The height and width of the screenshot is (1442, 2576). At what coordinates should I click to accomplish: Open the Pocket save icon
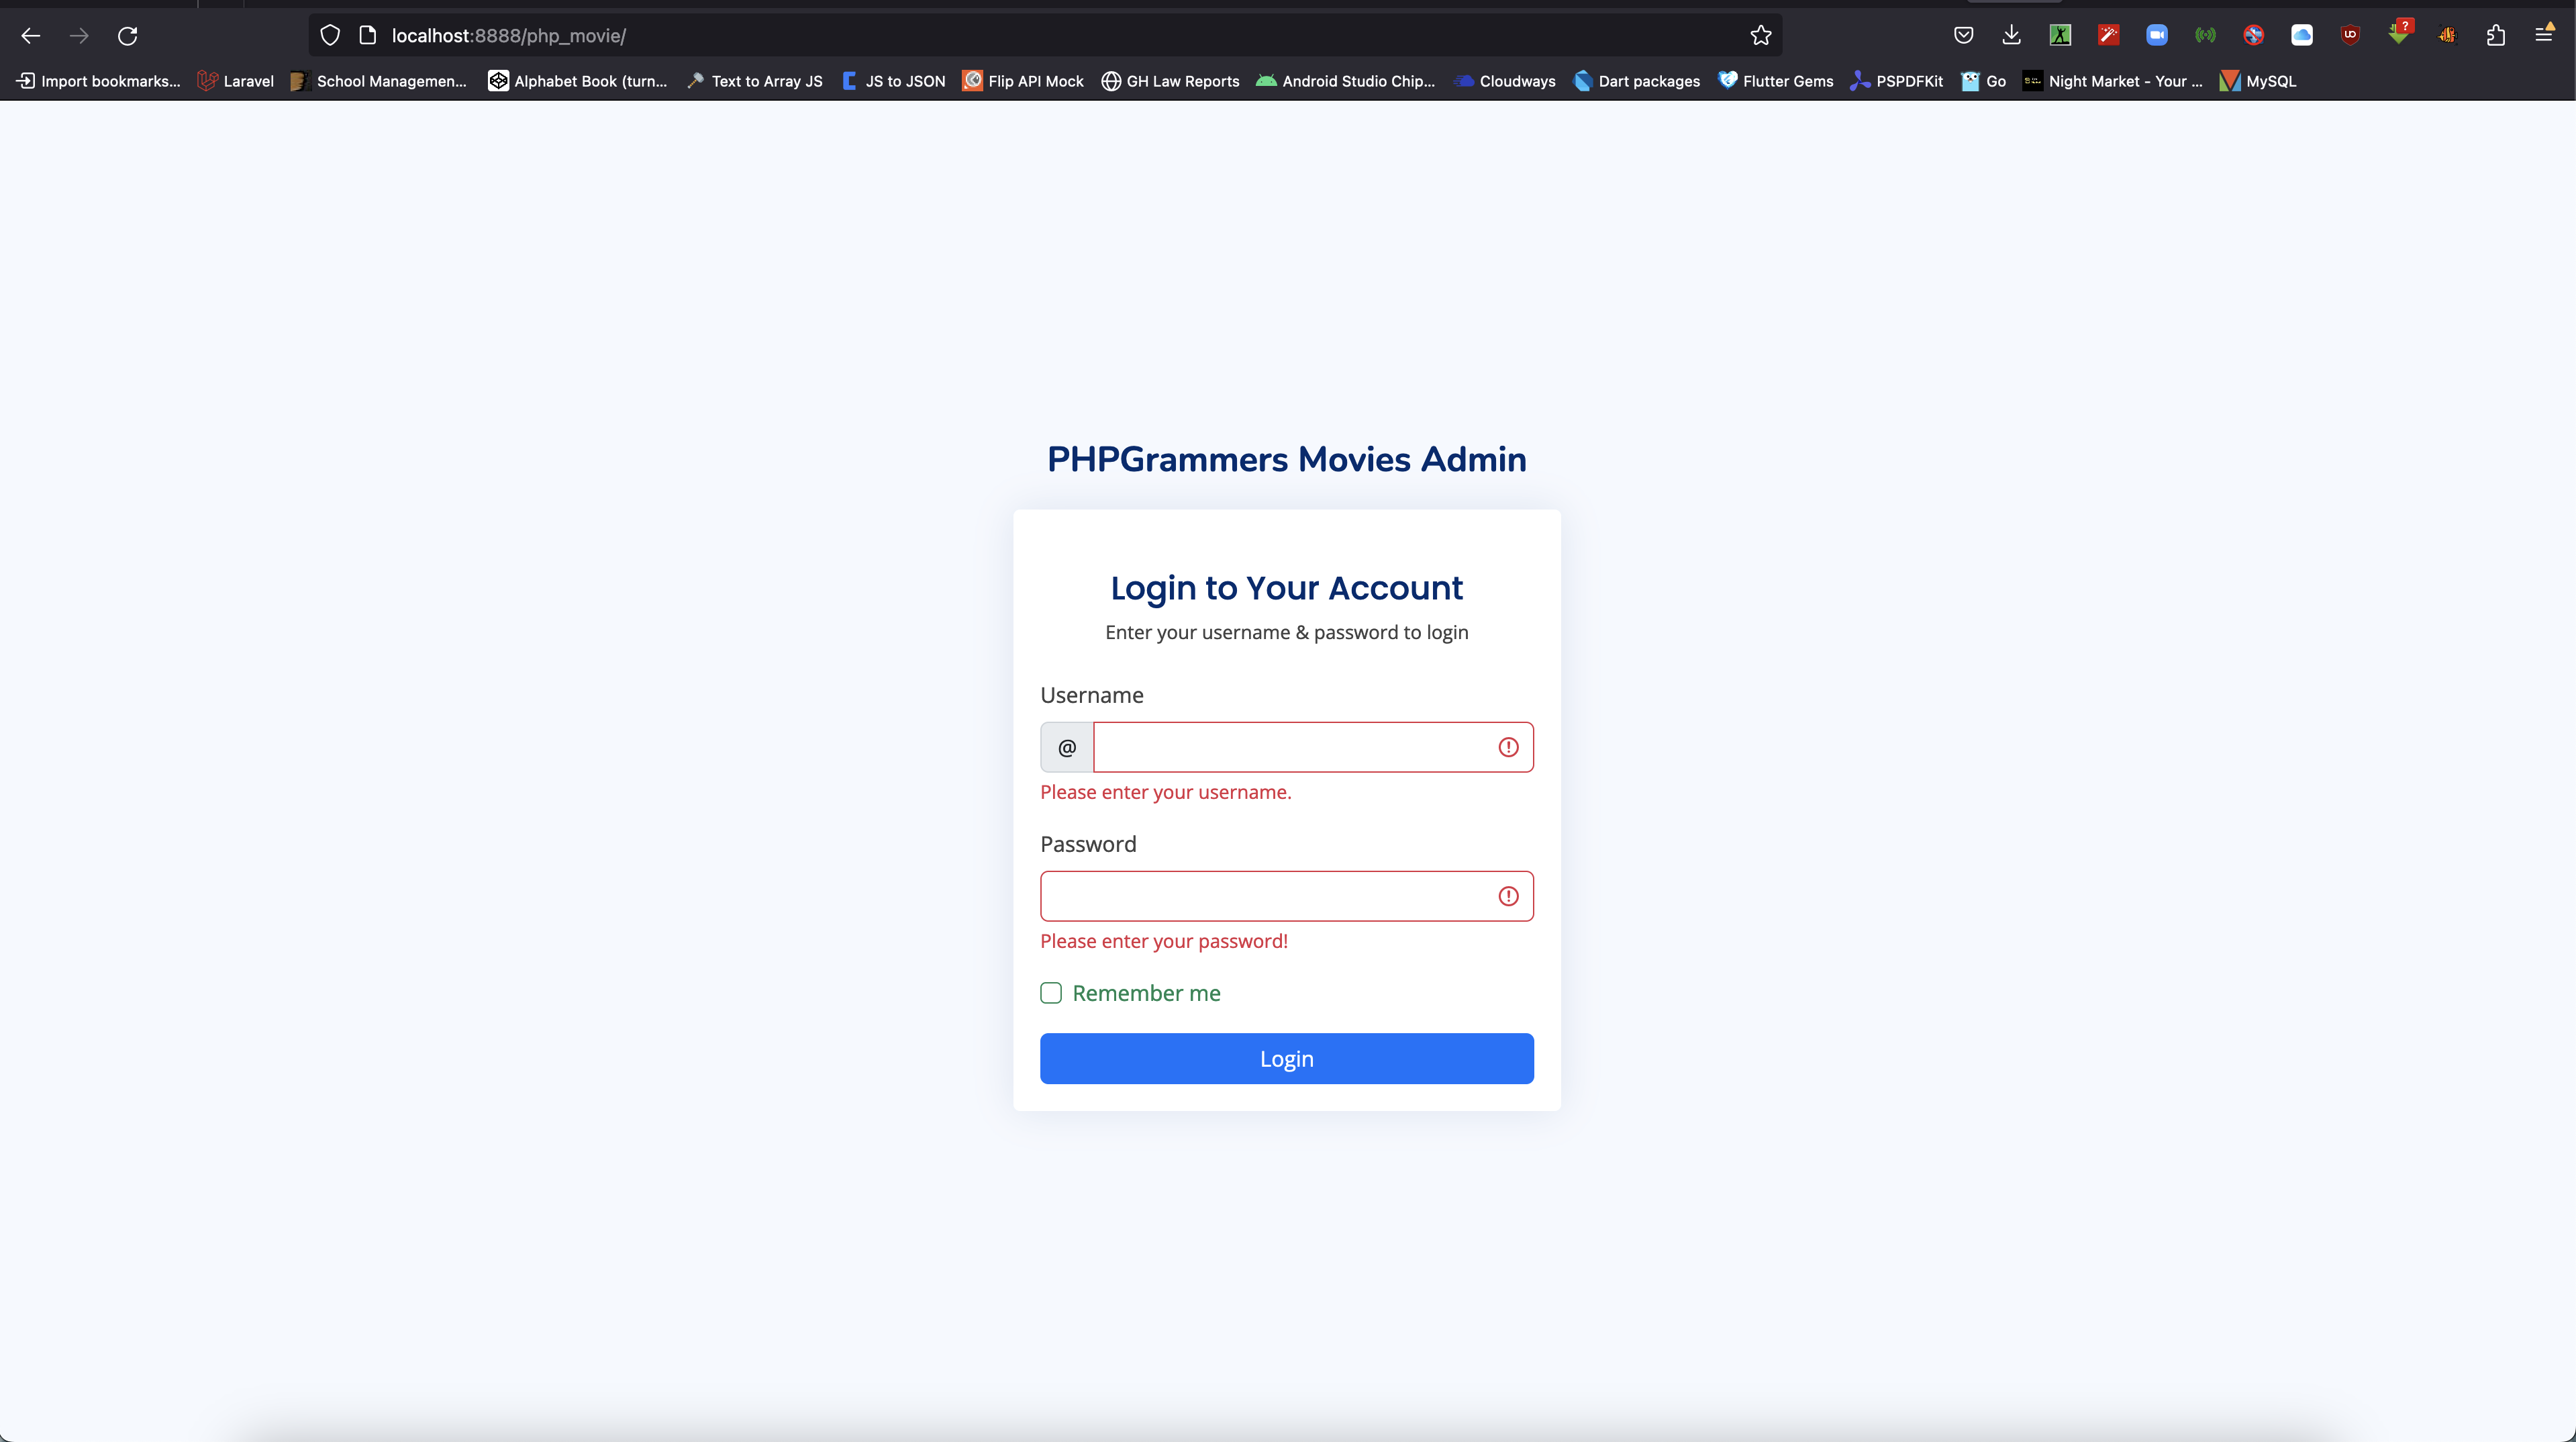pos(1963,36)
